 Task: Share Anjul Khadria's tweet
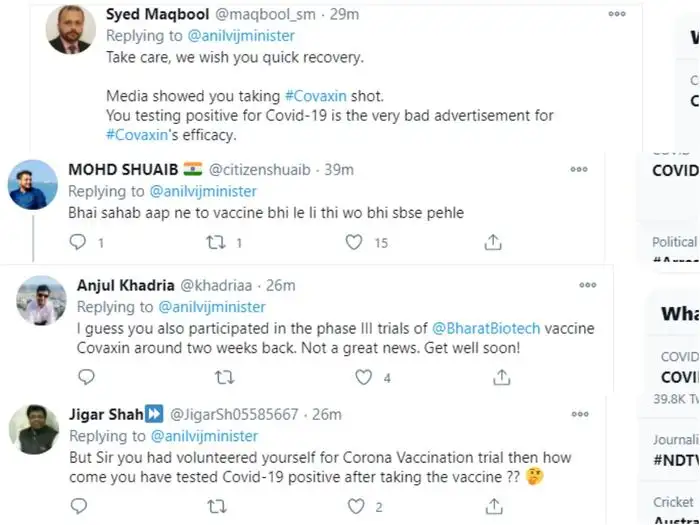(x=500, y=377)
